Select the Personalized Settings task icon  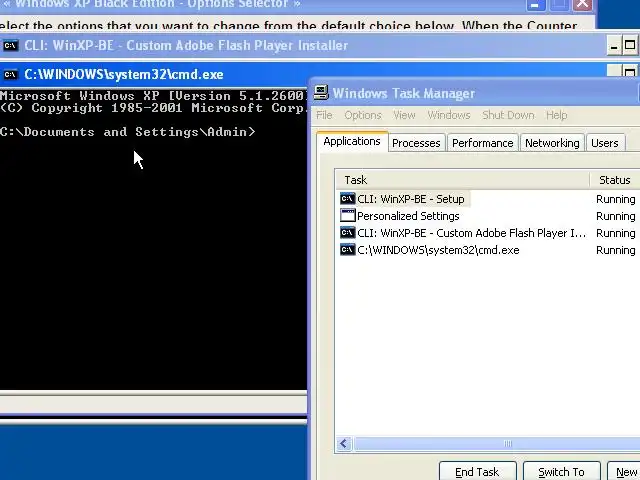click(348, 216)
